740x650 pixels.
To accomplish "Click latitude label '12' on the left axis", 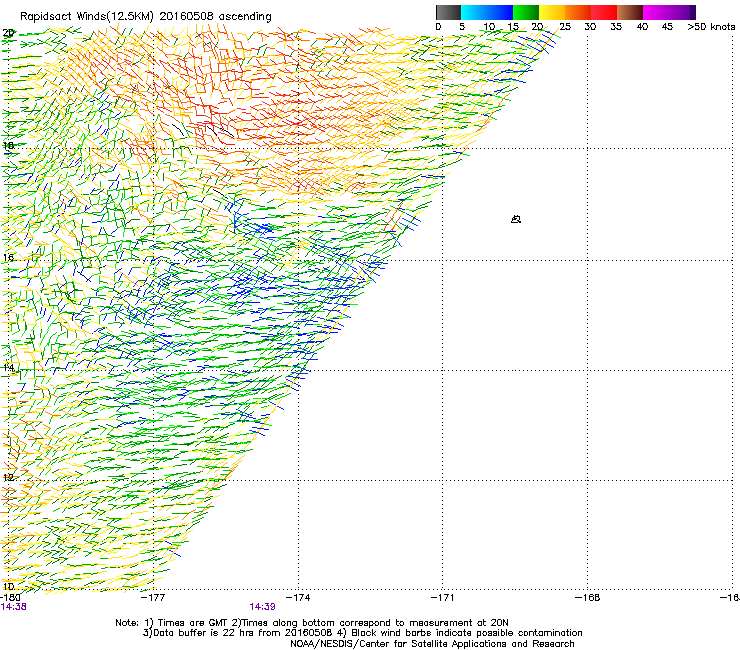I will [8, 477].
